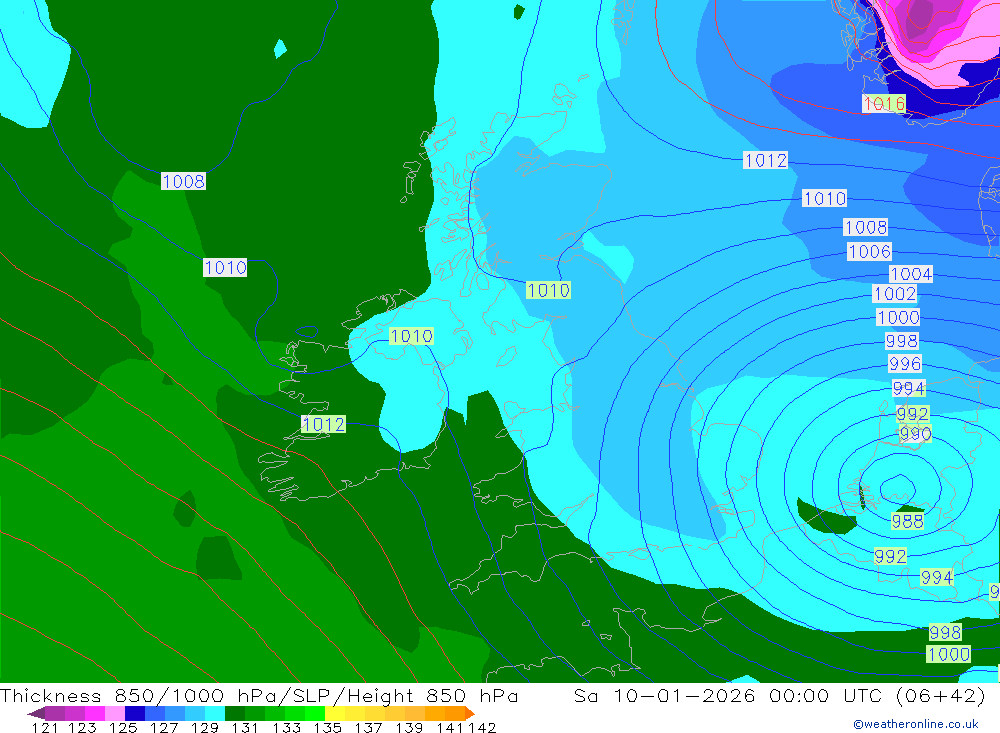The image size is (1000, 733).
Task: Click the 988 low-centre pressure label
Action: pos(907,521)
